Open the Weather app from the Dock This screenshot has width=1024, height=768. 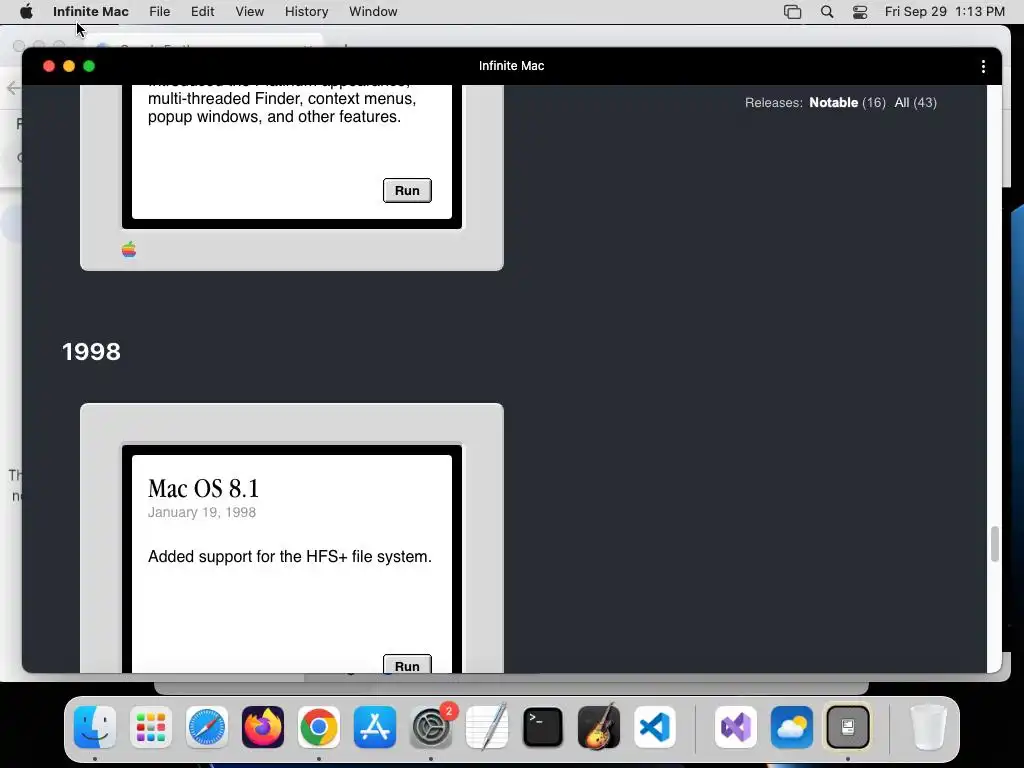792,727
